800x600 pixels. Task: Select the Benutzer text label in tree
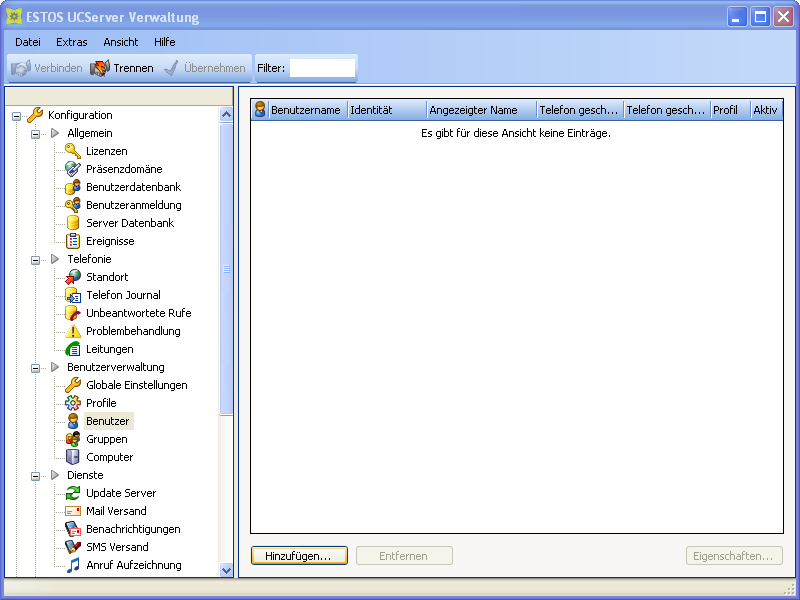(108, 421)
